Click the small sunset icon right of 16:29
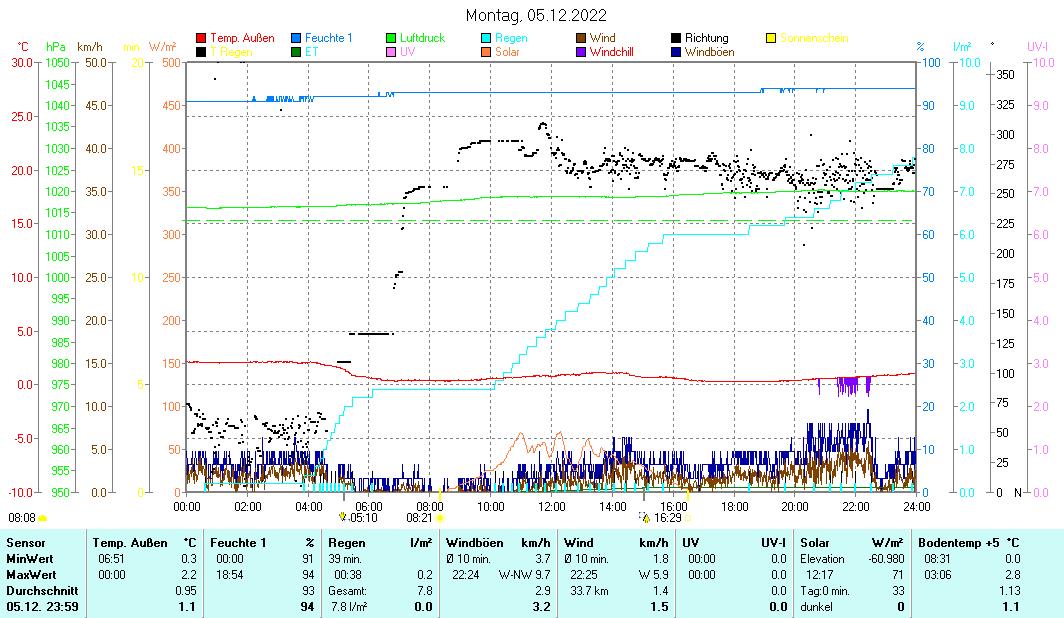This screenshot has height=618, width=1064. pyautogui.click(x=687, y=518)
